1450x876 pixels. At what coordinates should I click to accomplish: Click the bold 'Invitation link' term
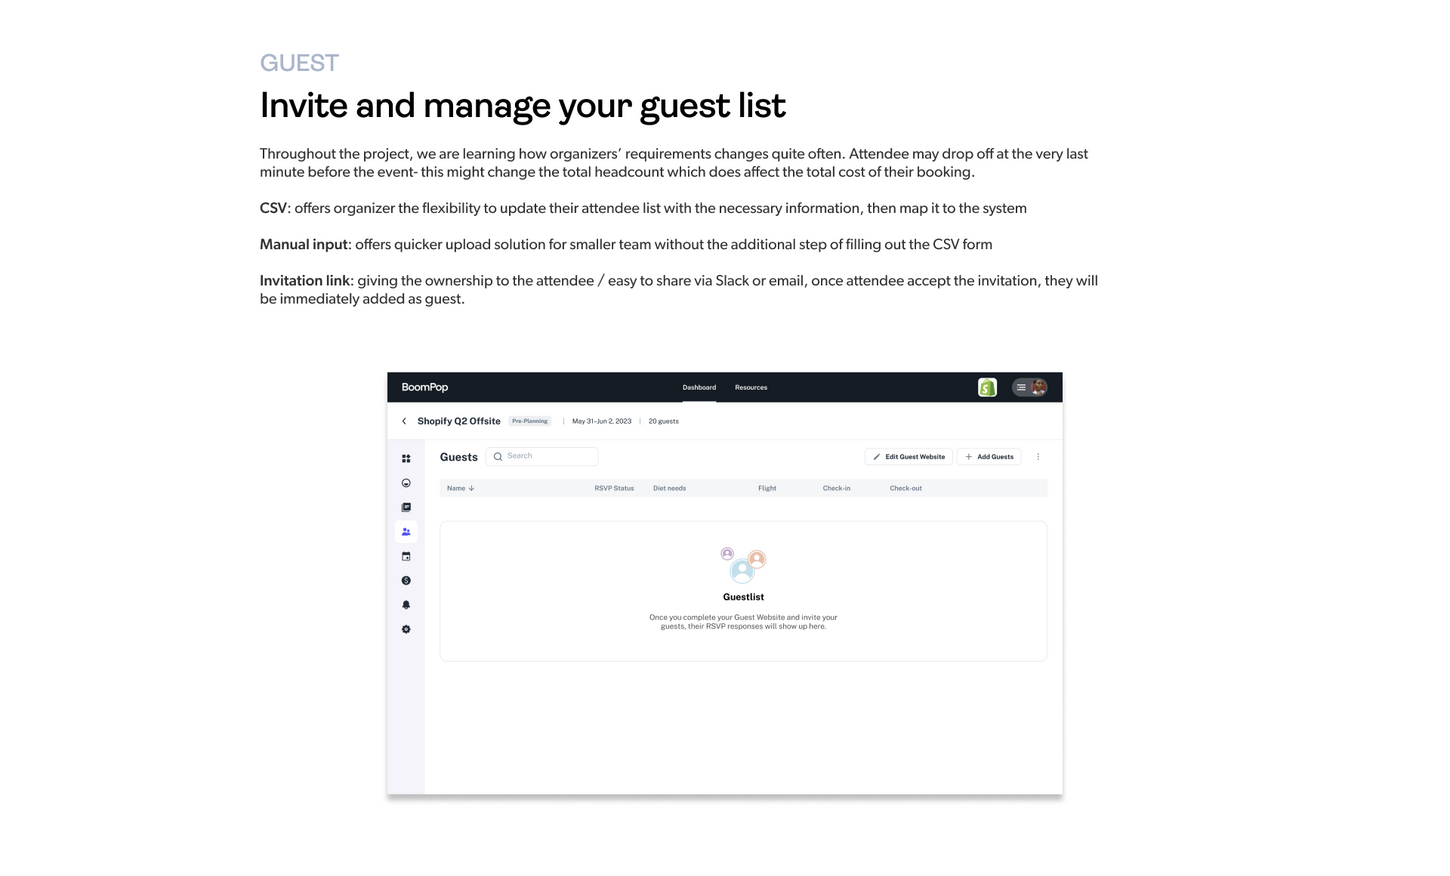pos(305,281)
